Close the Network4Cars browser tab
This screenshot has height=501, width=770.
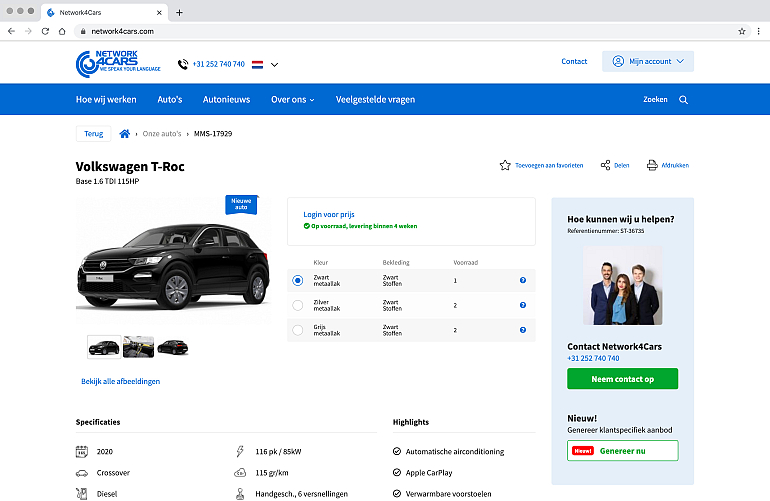click(159, 13)
